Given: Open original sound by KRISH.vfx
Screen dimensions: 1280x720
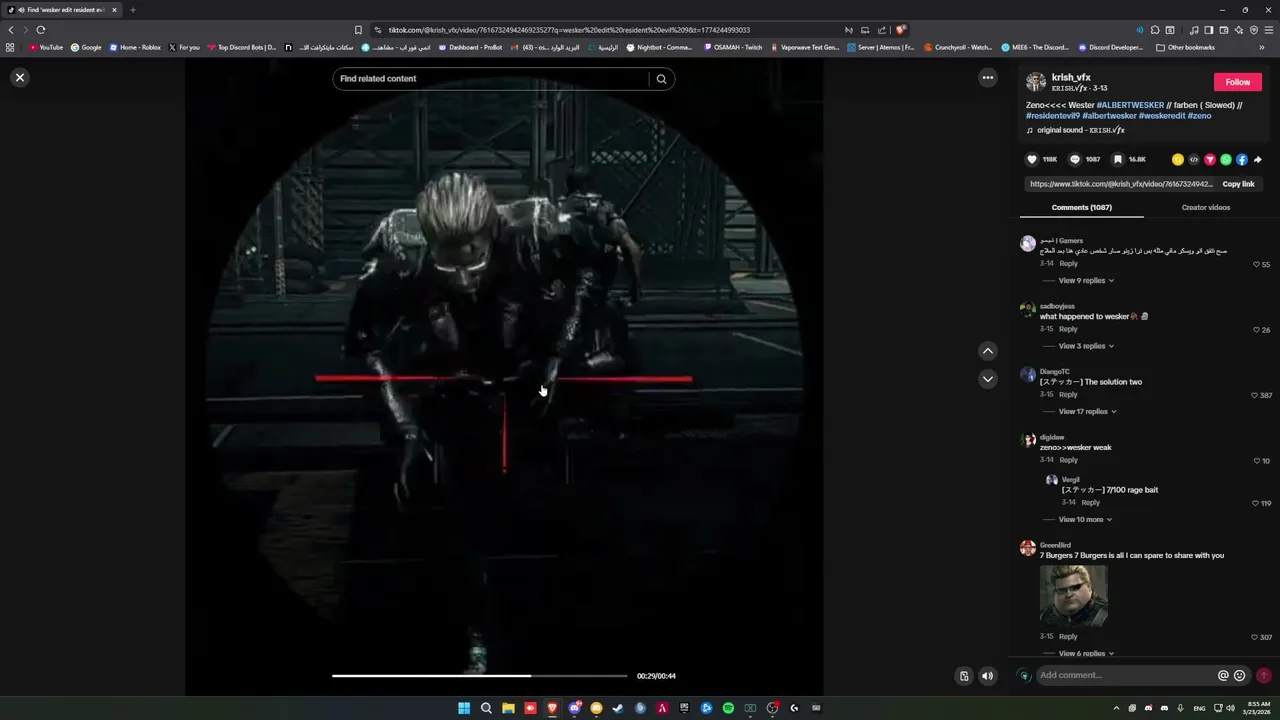Looking at the screenshot, I should click(1081, 130).
